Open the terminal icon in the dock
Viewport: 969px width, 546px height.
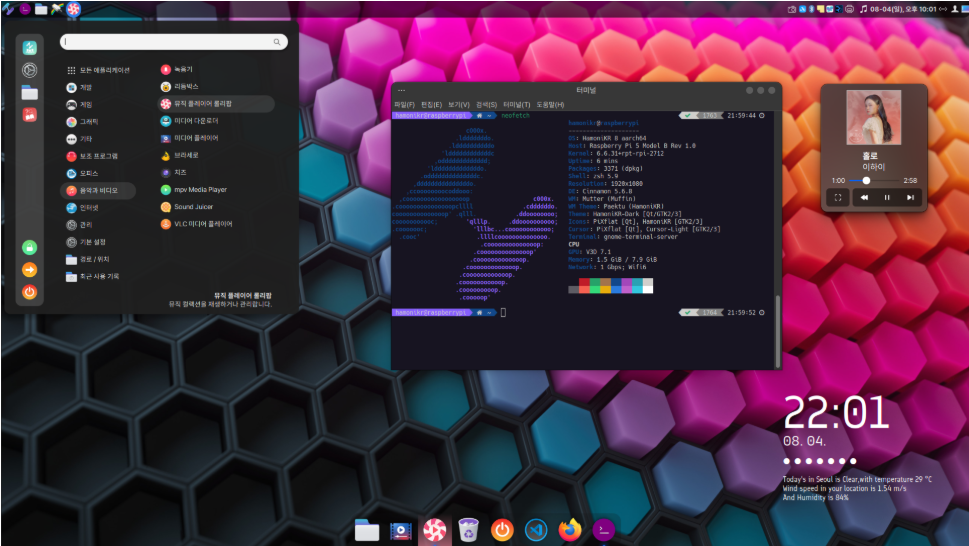(604, 529)
